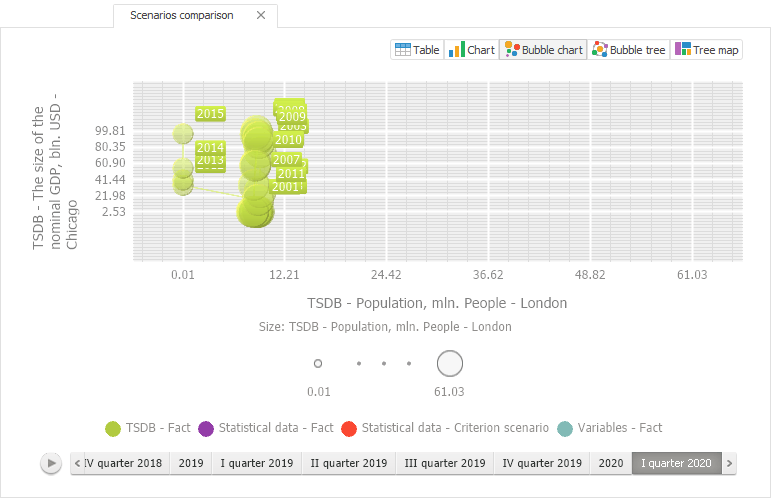Jump to II quarter 2019
771x498 pixels.
(x=348, y=464)
